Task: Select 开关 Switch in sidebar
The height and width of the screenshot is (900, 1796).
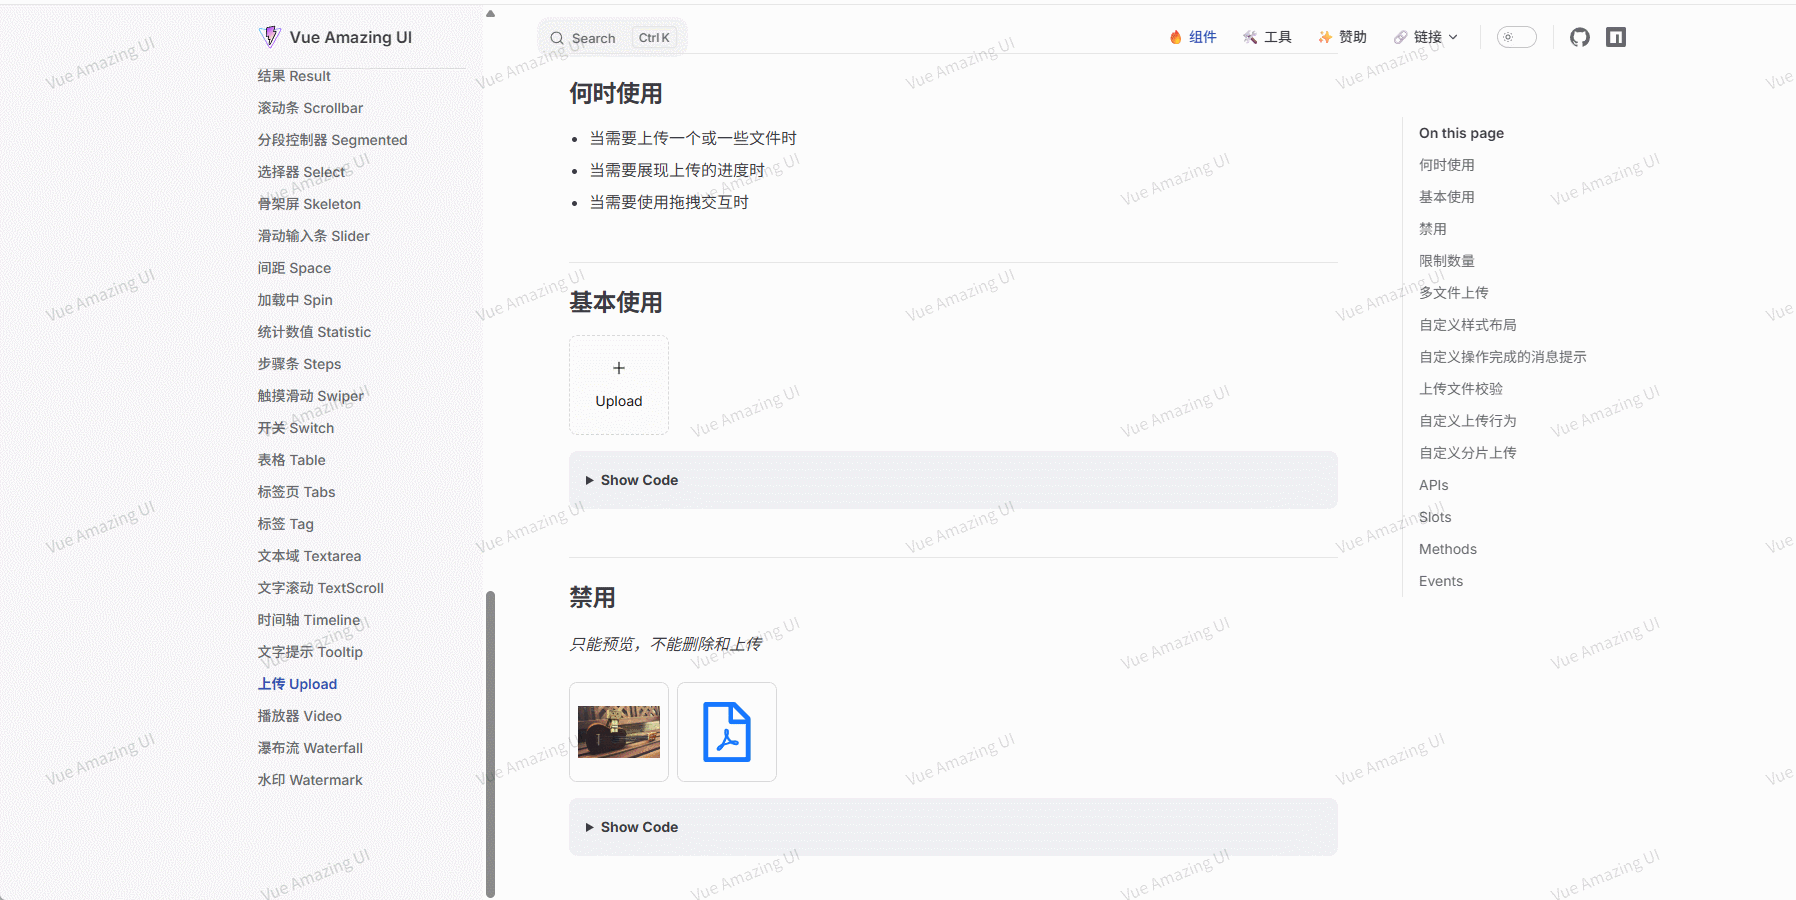Action: pyautogui.click(x=296, y=428)
